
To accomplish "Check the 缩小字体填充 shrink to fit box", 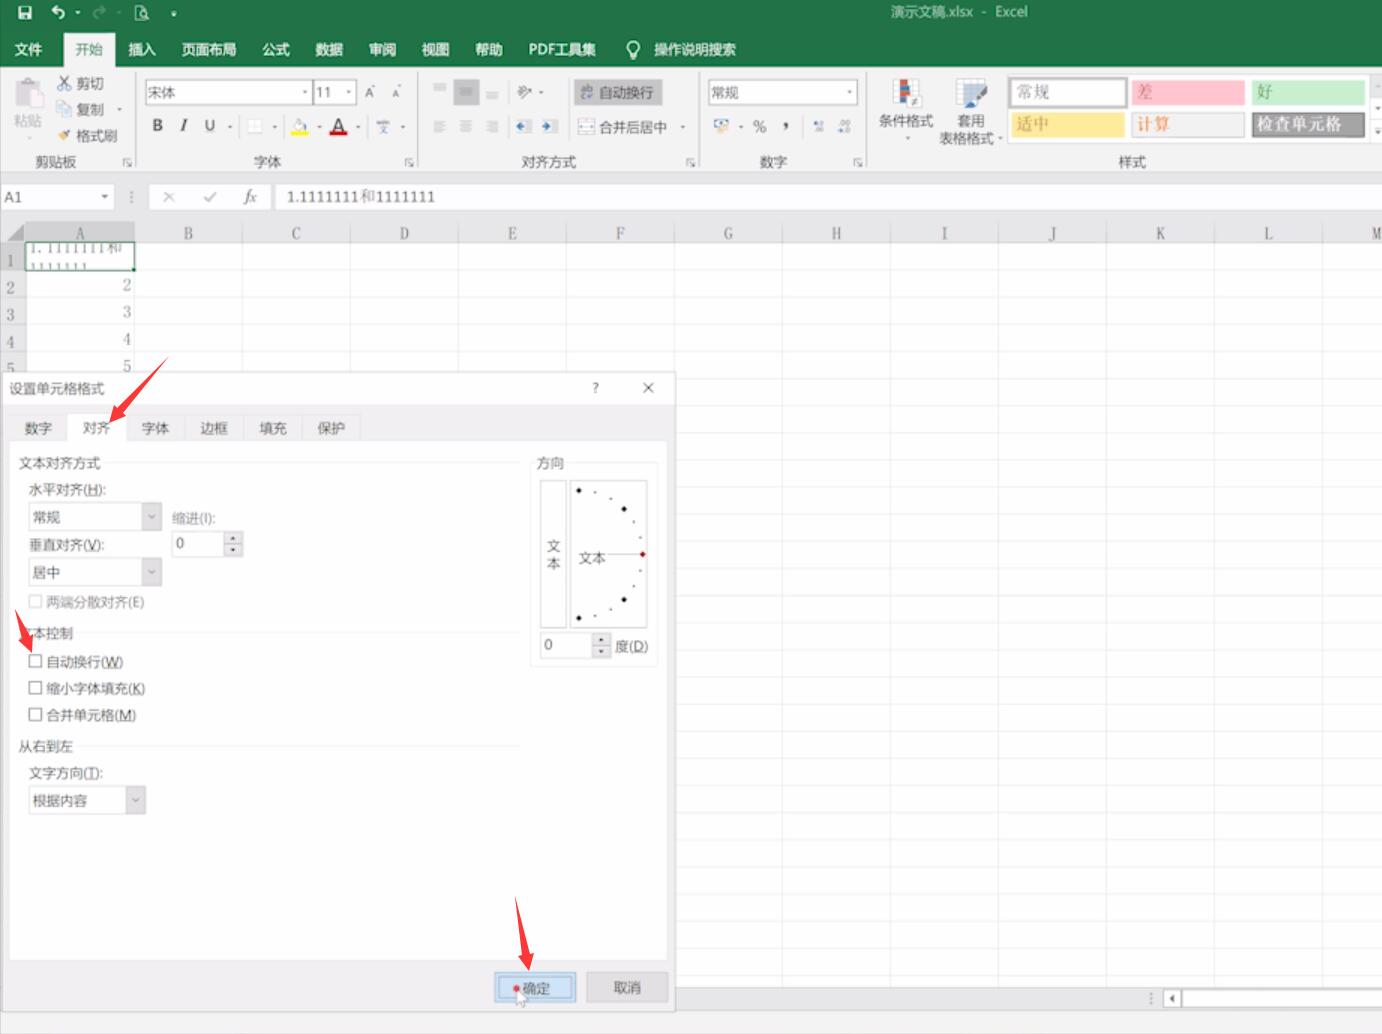I will (36, 688).
